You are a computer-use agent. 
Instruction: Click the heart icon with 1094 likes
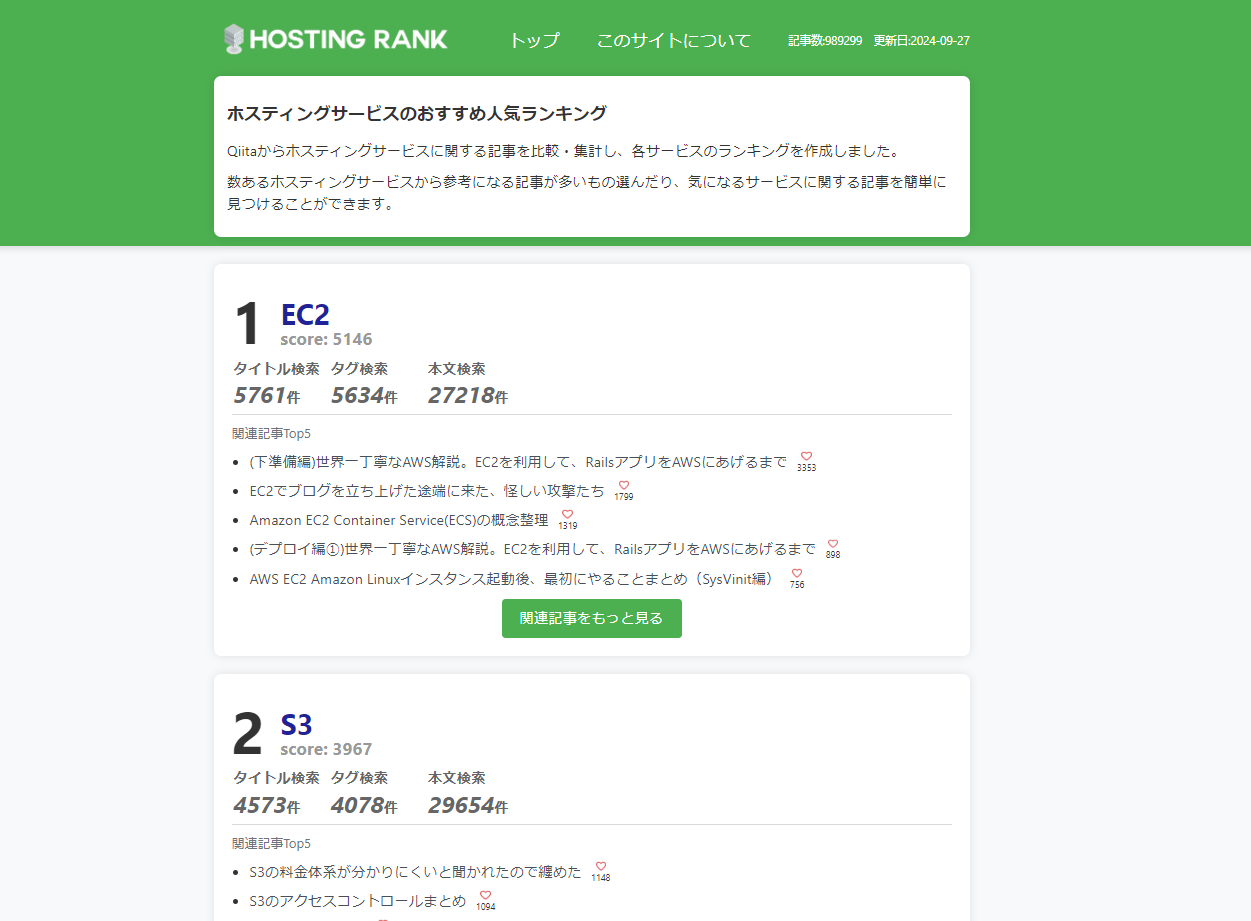(485, 896)
